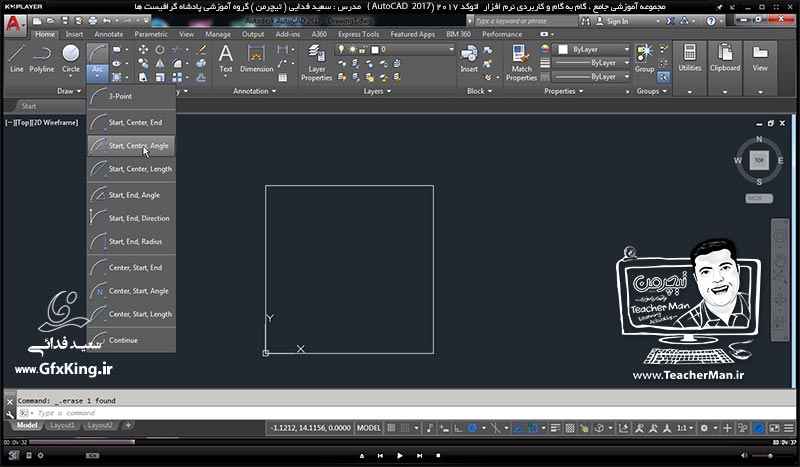Open the ByLayer object color dropdown
The width and height of the screenshot is (800, 467).
click(x=592, y=50)
